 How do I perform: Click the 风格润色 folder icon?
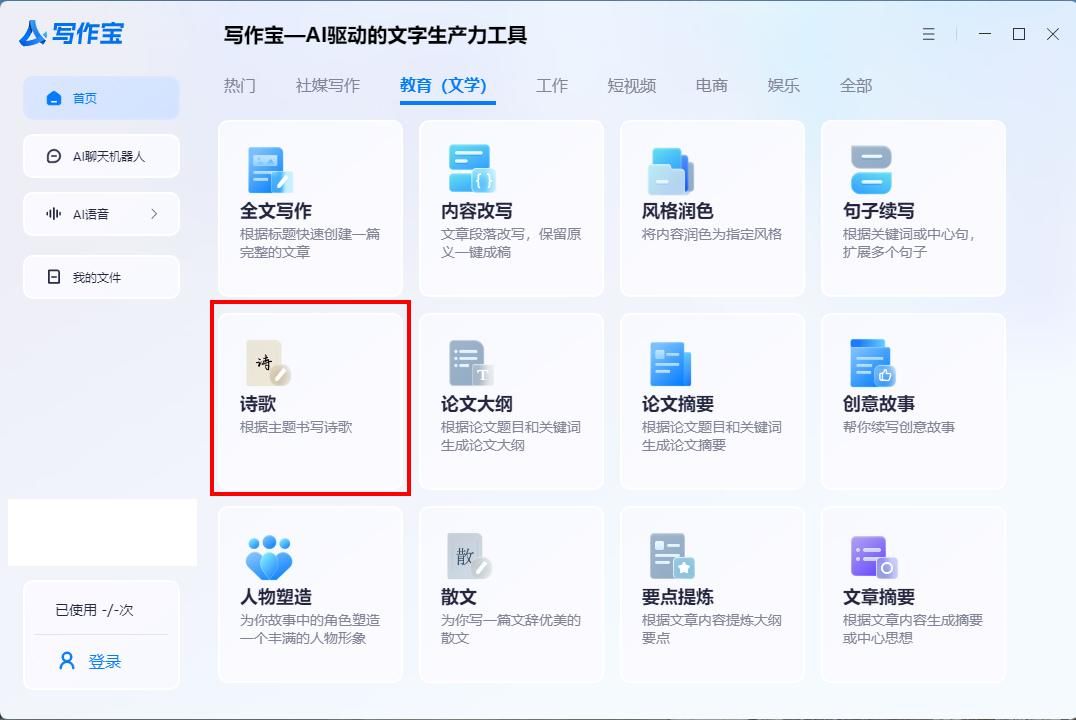[671, 171]
